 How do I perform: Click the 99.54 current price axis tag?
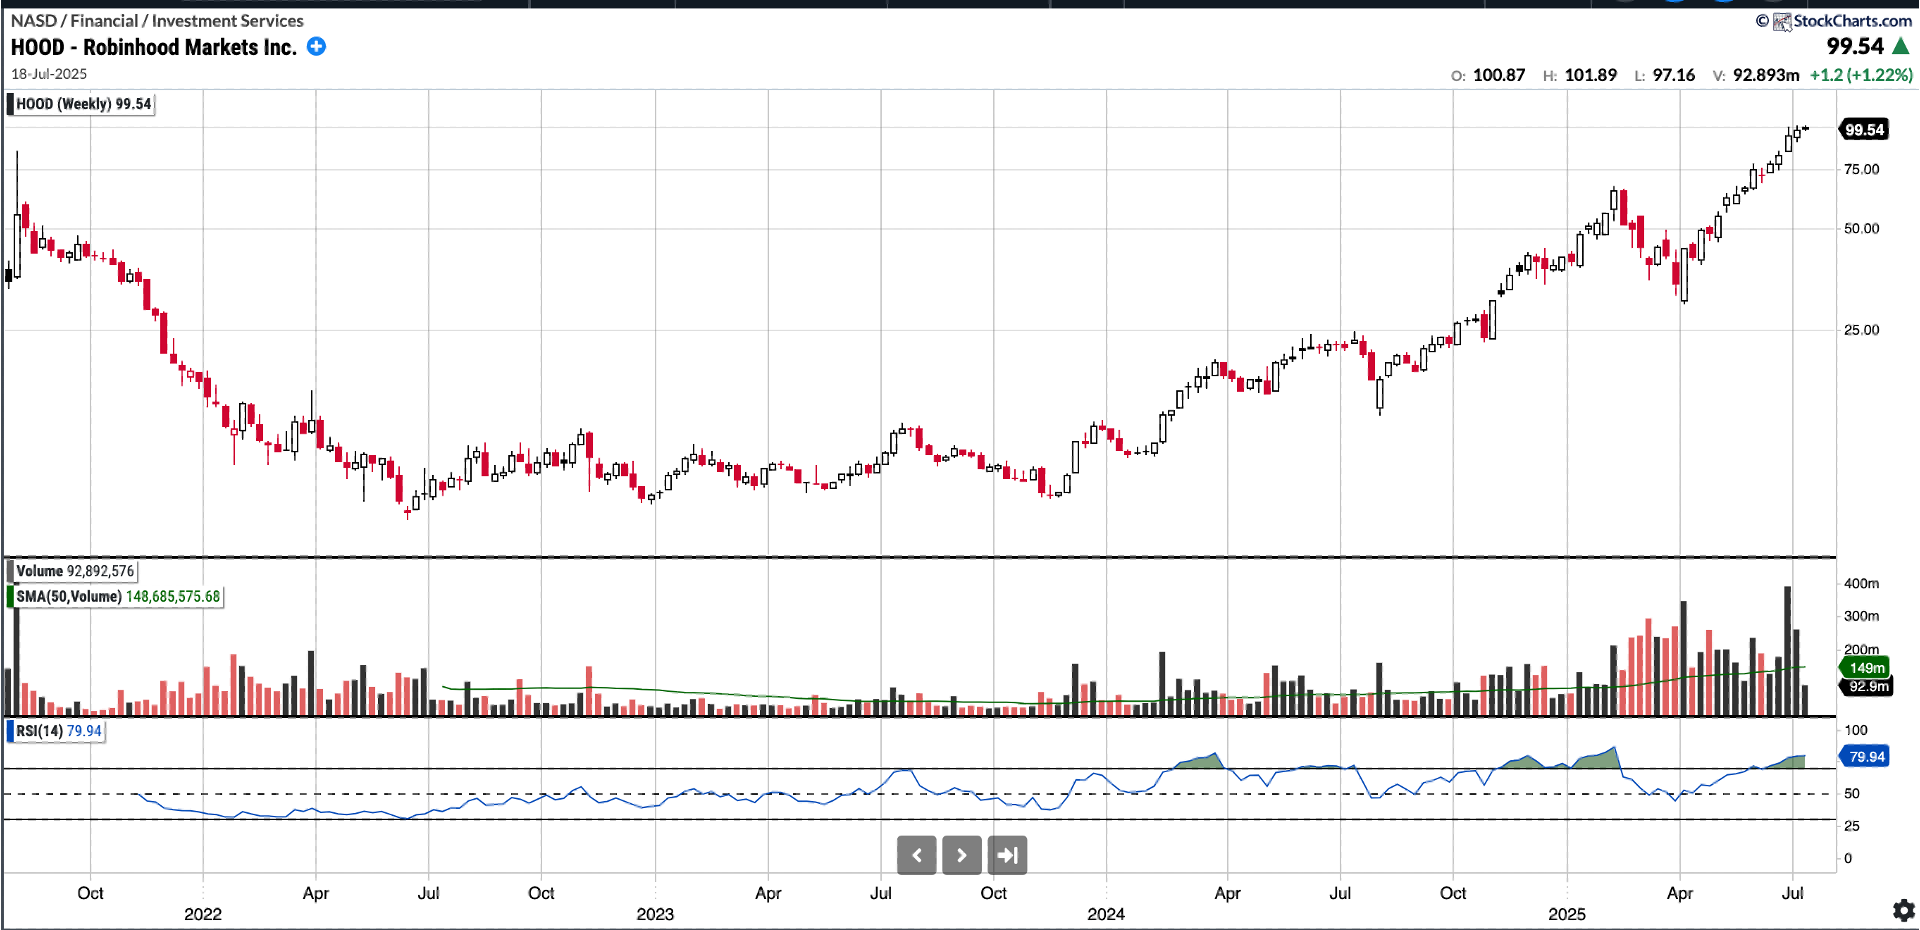pyautogui.click(x=1863, y=129)
